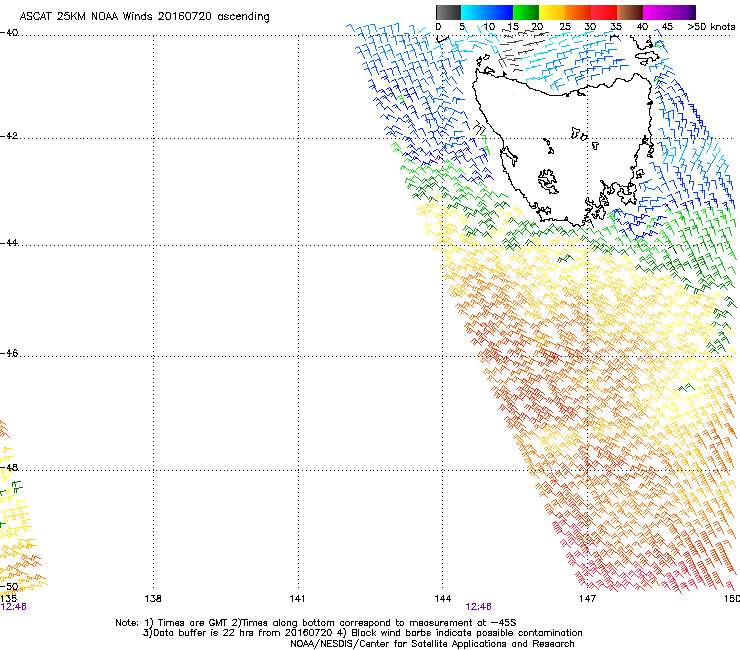Click the red 30-35 knots color segment
Viewport: 740px width, 650px height.
604,12
